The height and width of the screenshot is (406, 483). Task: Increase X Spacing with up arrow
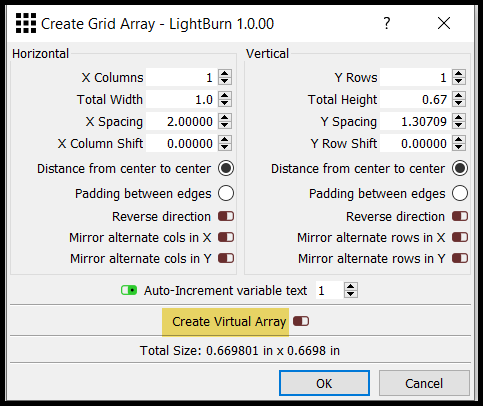[x=225, y=118]
